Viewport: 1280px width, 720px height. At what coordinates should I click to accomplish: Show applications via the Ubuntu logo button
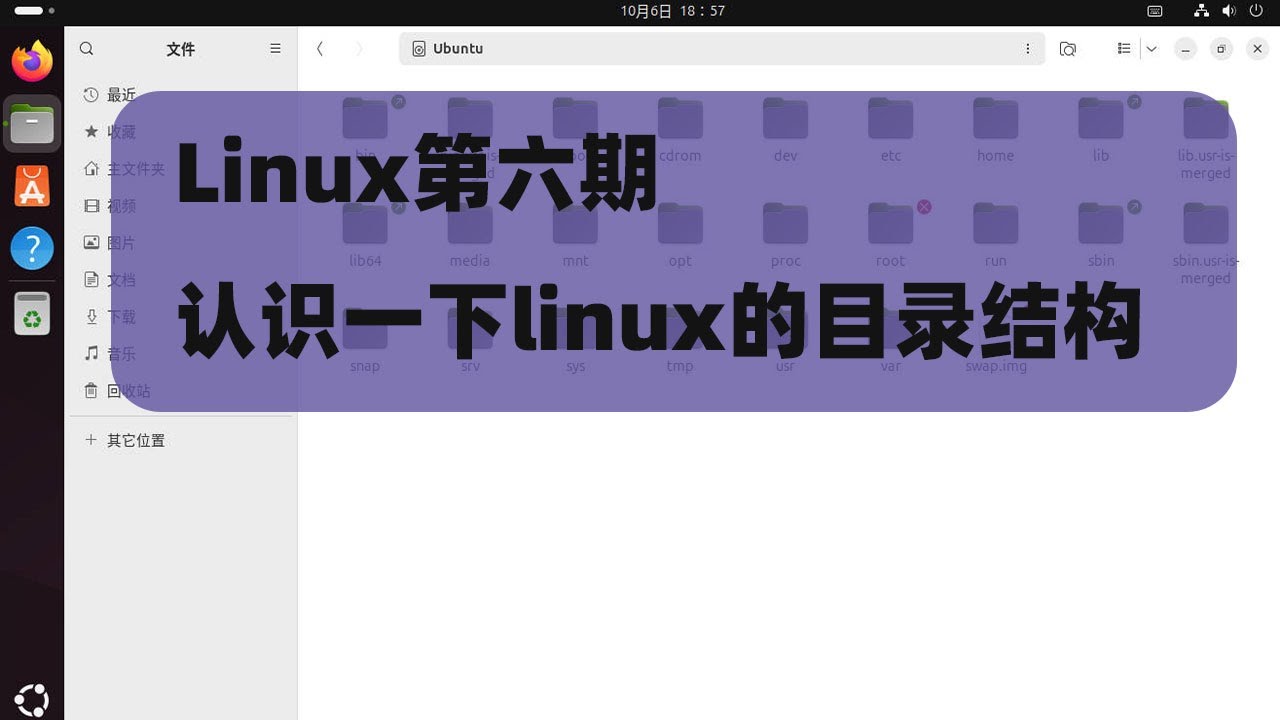point(32,699)
